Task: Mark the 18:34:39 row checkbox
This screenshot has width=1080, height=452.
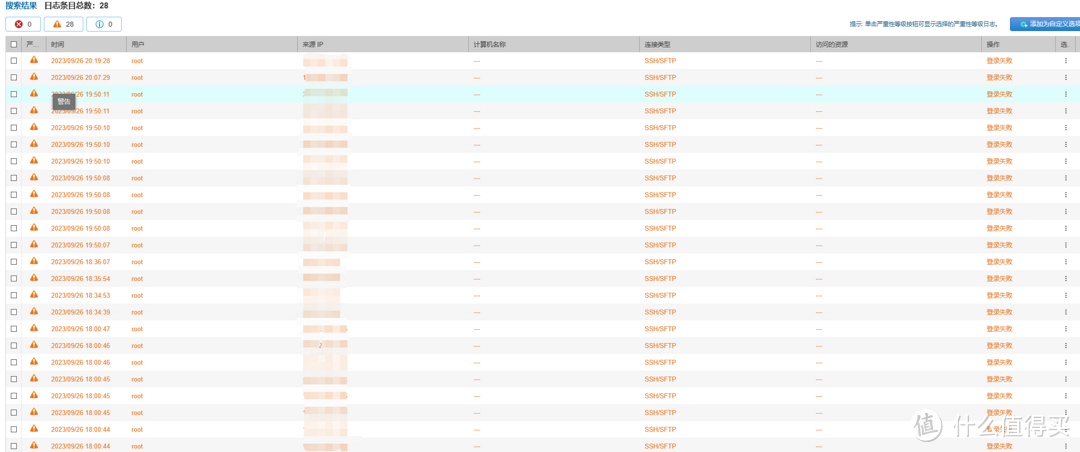Action: [14, 312]
